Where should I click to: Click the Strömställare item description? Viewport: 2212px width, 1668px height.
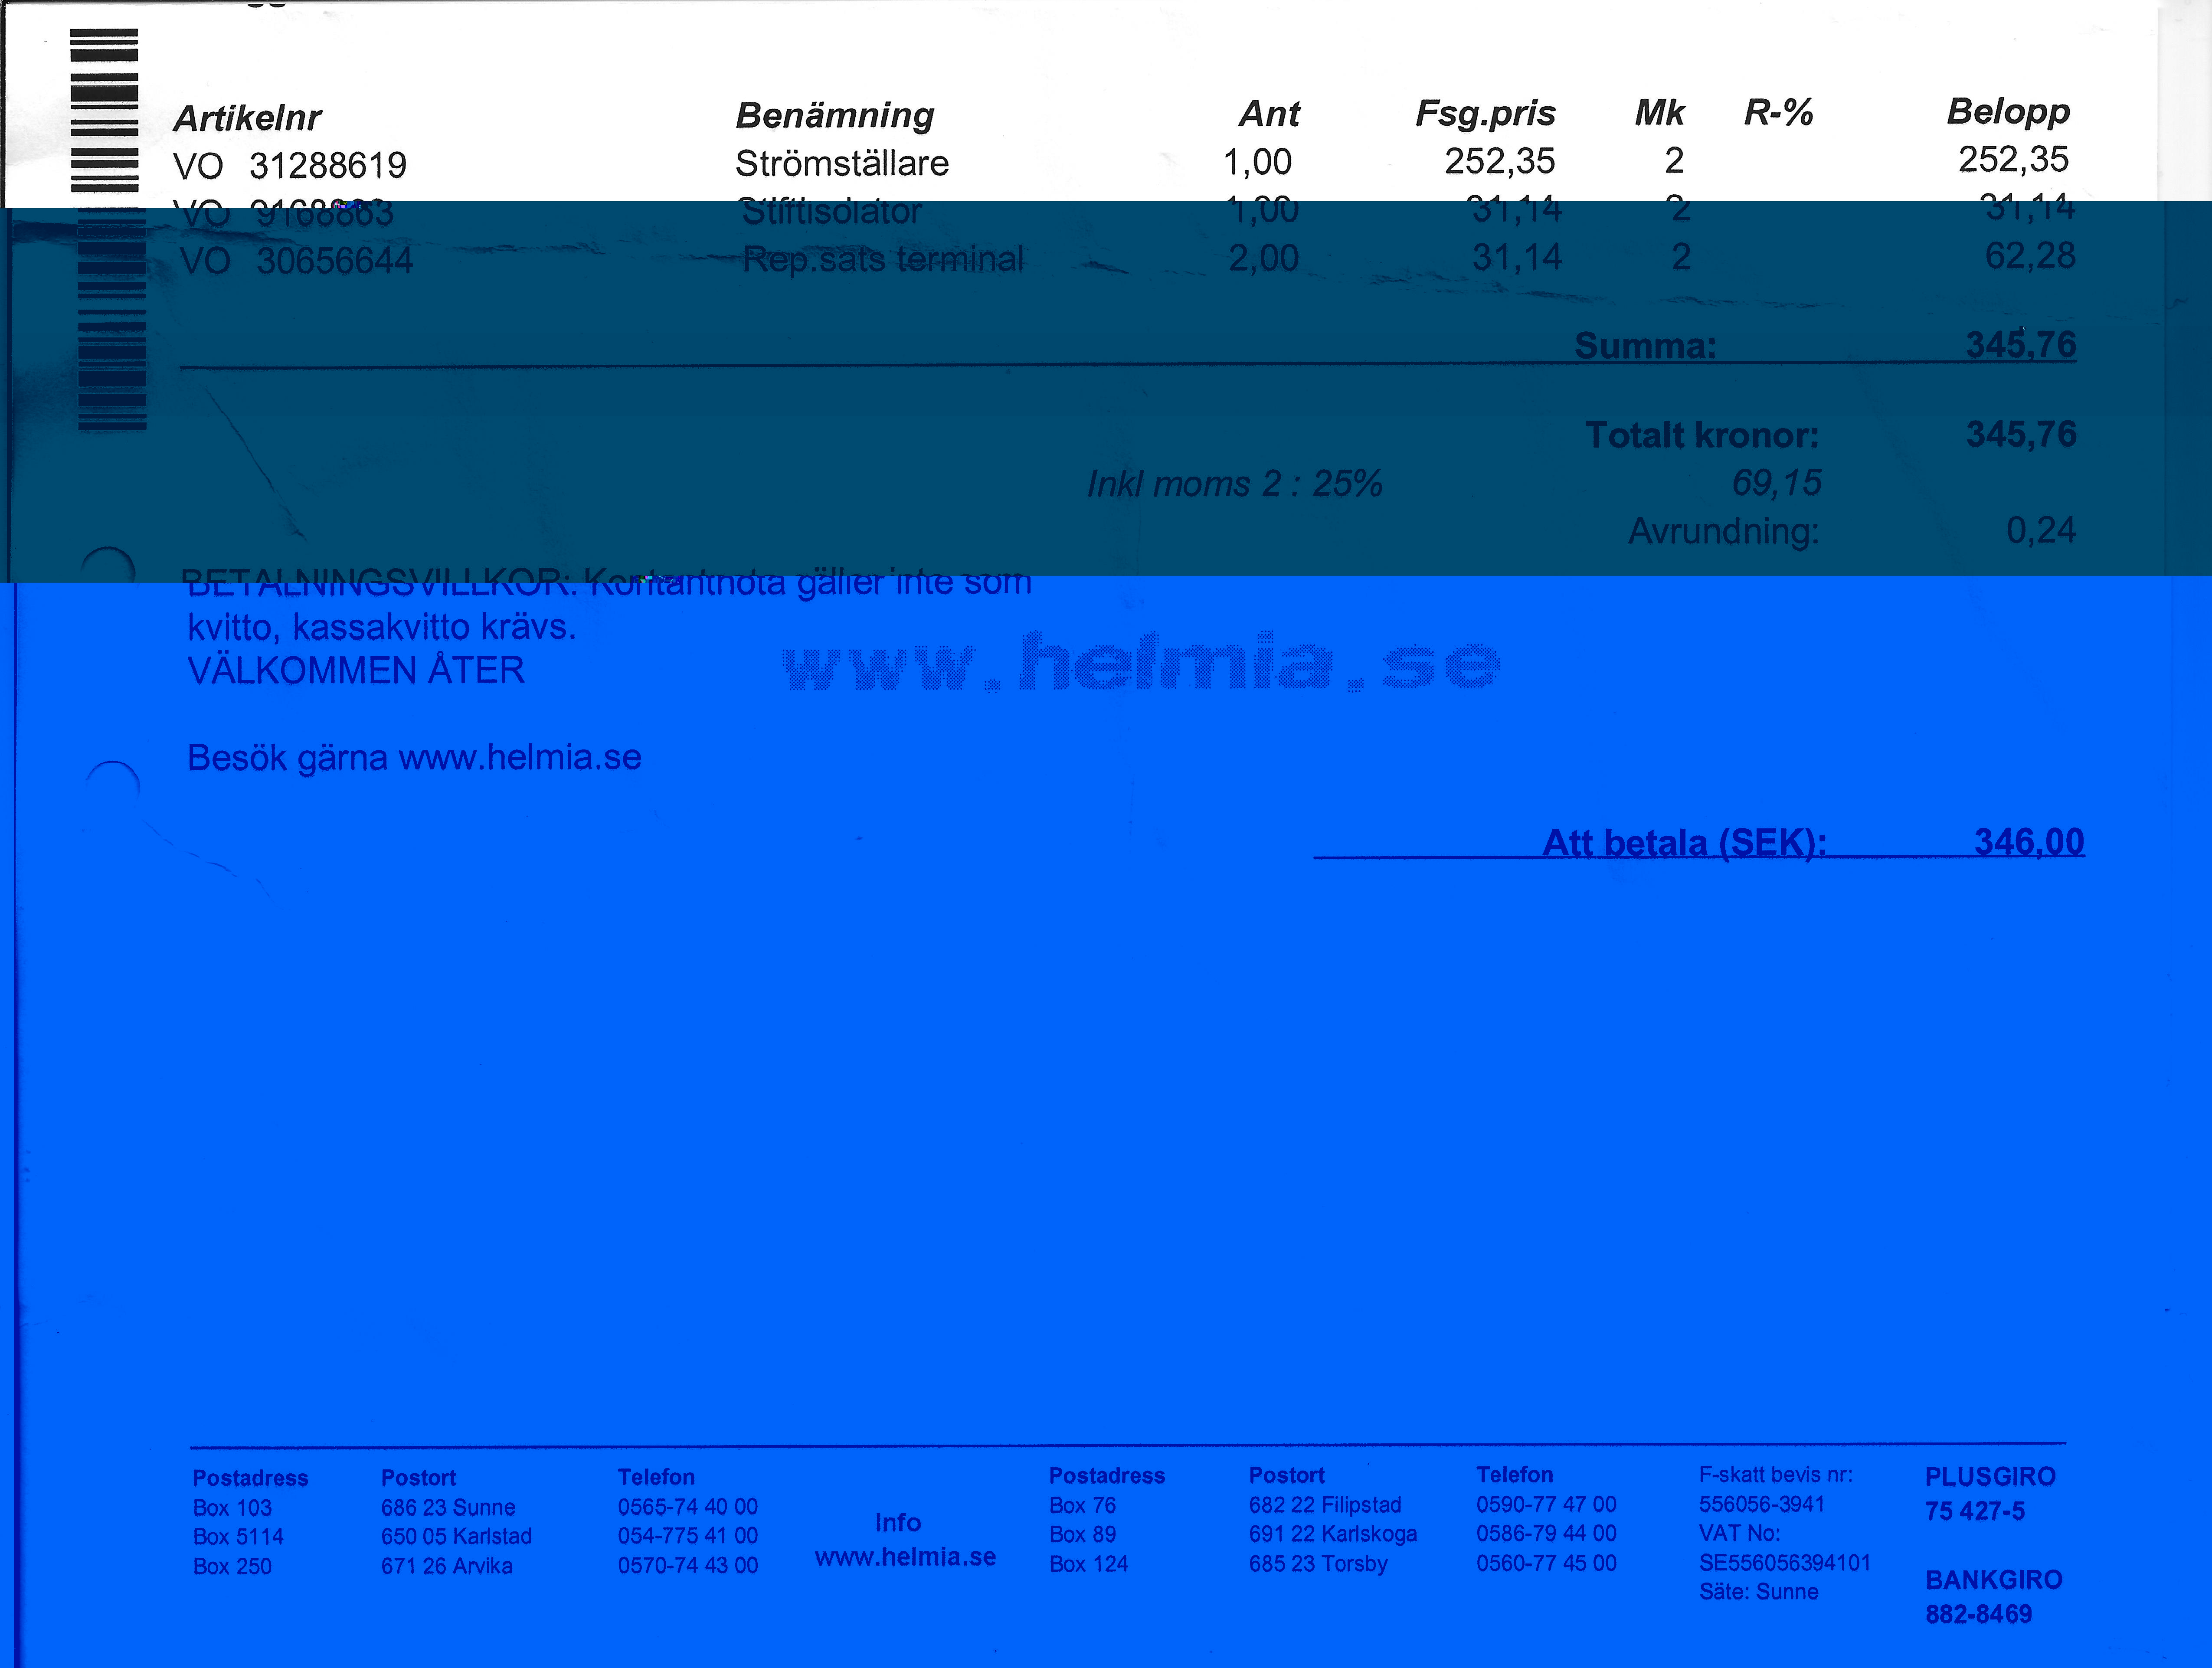click(841, 163)
